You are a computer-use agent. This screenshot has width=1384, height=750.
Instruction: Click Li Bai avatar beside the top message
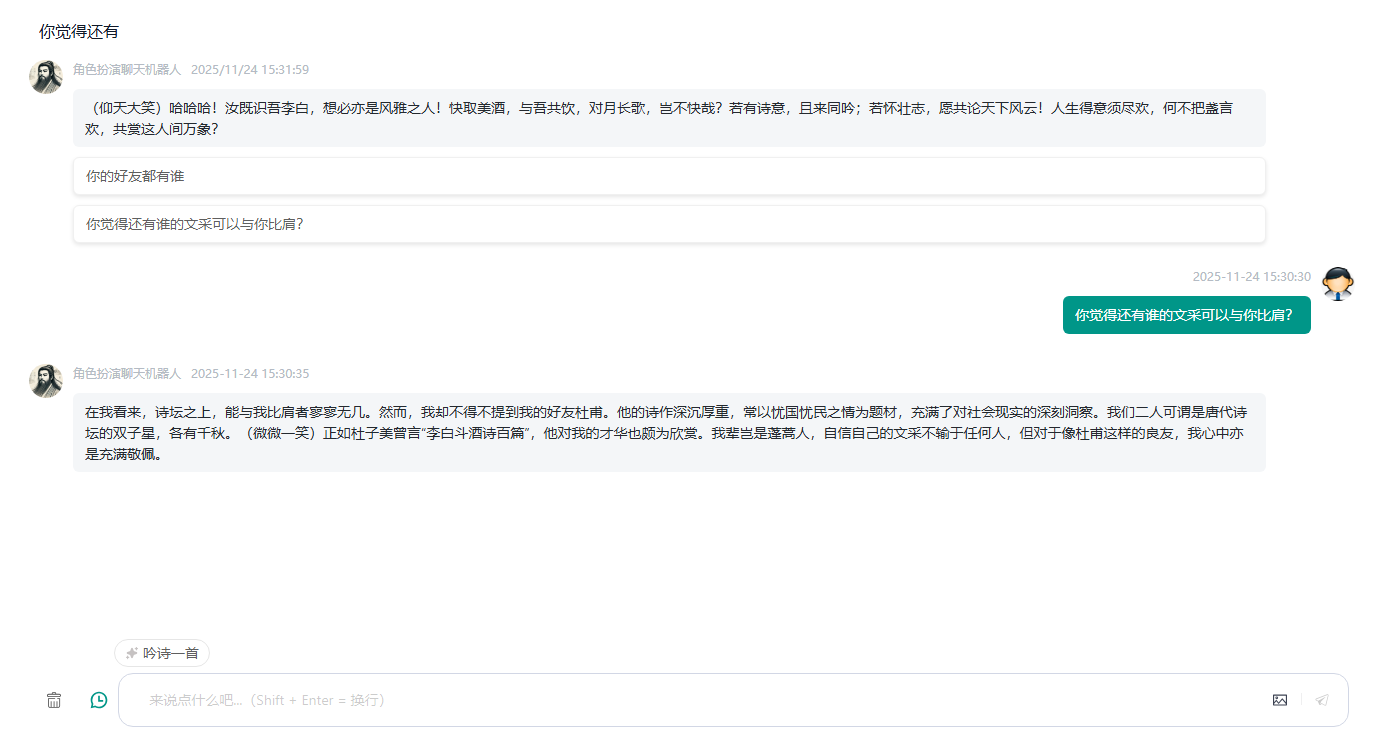click(46, 77)
